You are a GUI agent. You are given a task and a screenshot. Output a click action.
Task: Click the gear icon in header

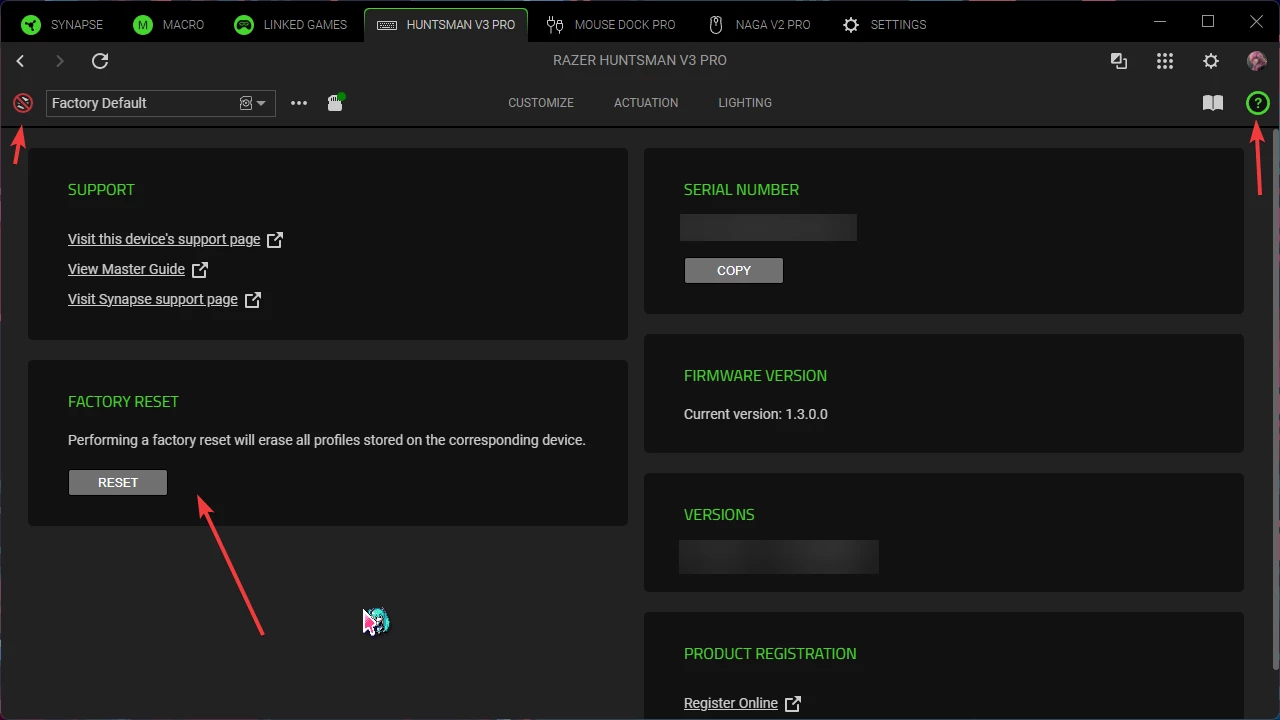click(1211, 61)
